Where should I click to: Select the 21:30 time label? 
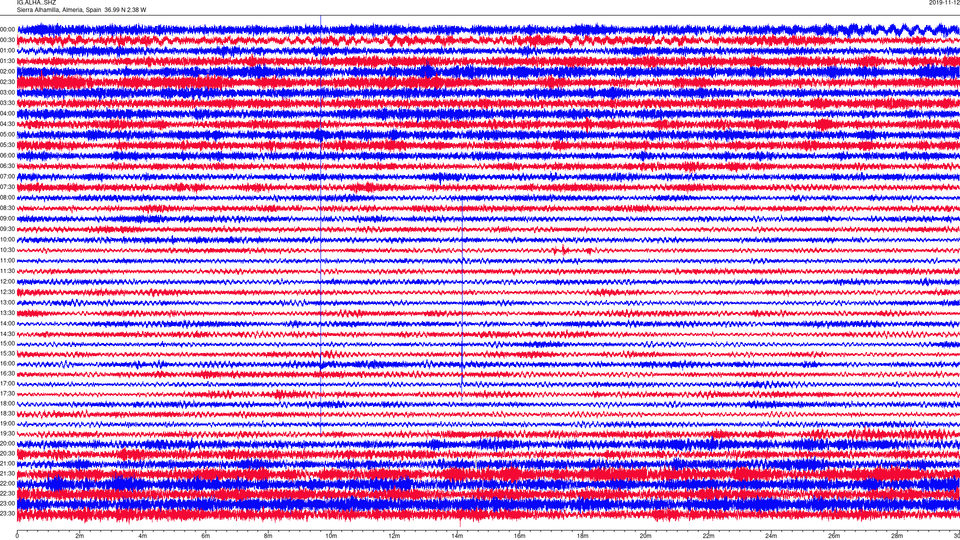8,474
